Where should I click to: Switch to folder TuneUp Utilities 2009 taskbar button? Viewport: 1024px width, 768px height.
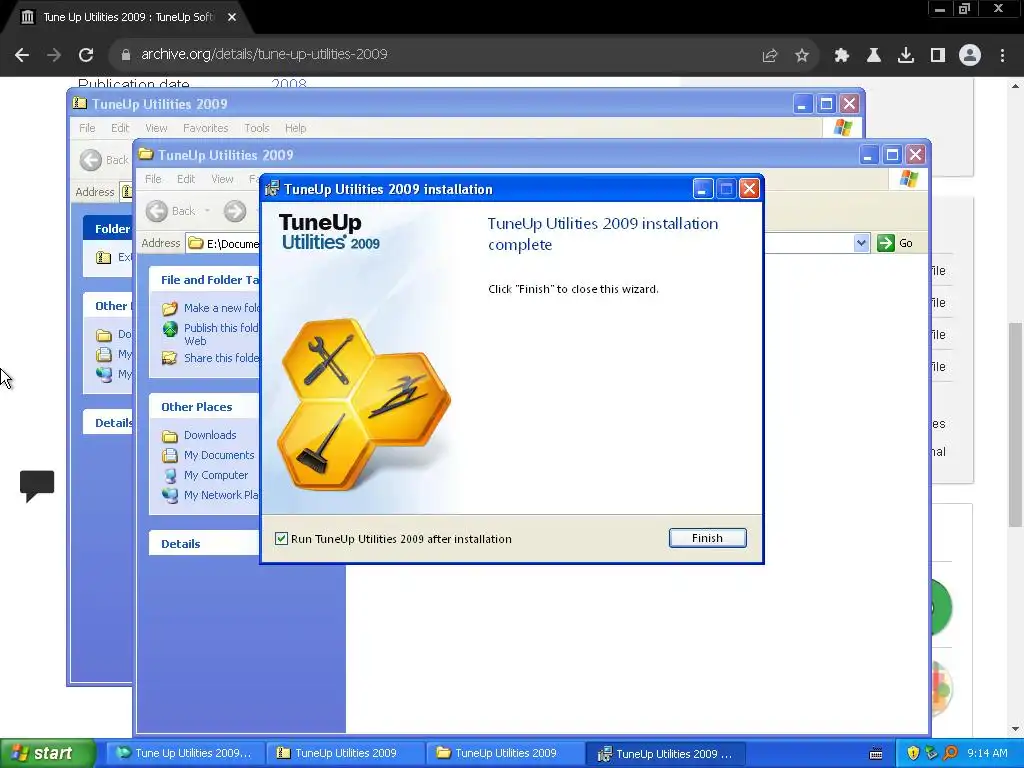505,754
